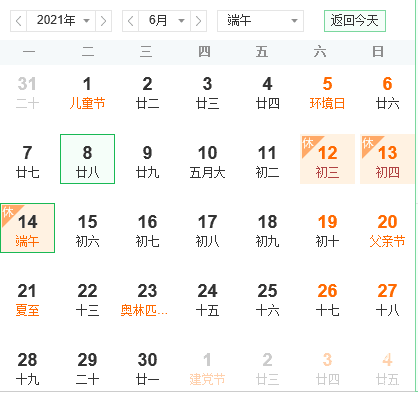Go to previous year arrow

point(19,21)
